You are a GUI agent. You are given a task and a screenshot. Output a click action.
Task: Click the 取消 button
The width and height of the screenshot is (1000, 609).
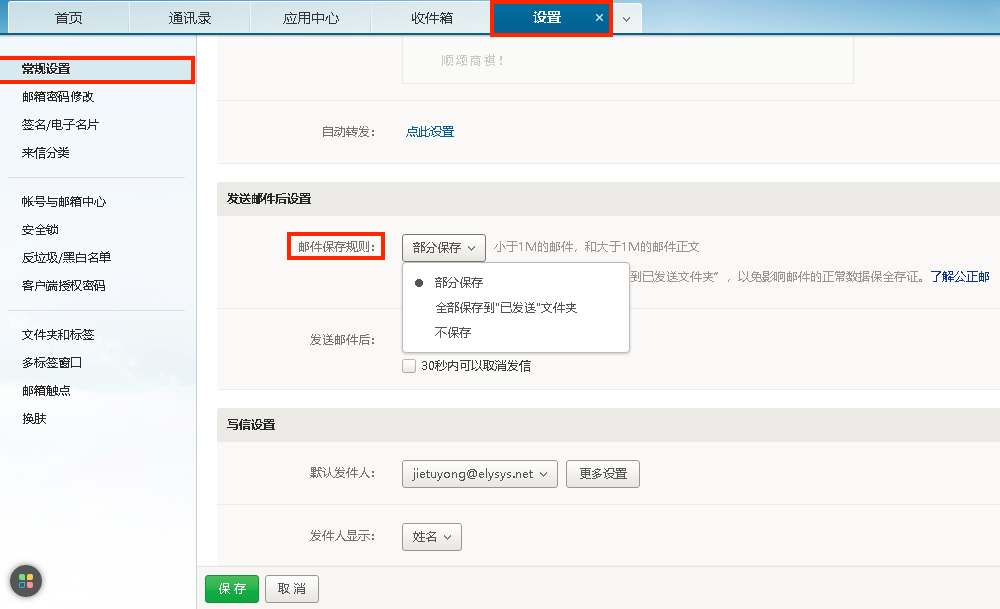pos(291,588)
